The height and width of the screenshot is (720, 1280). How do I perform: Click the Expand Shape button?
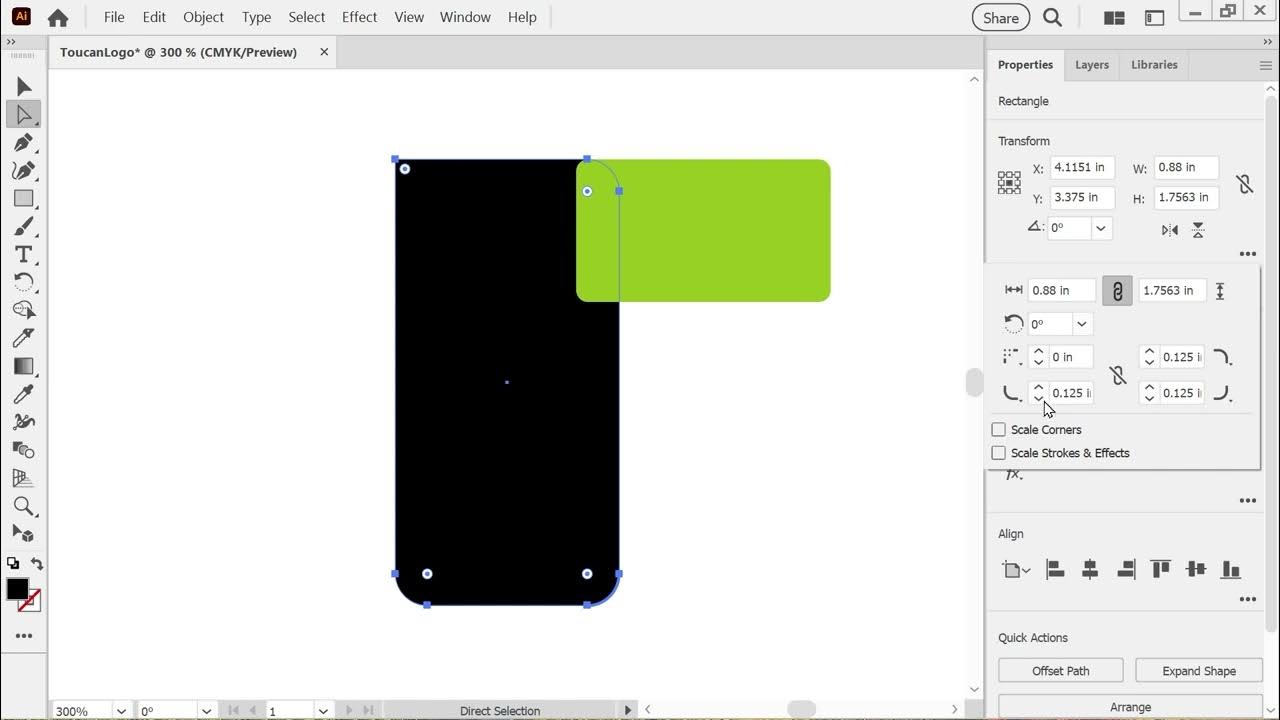click(1199, 671)
